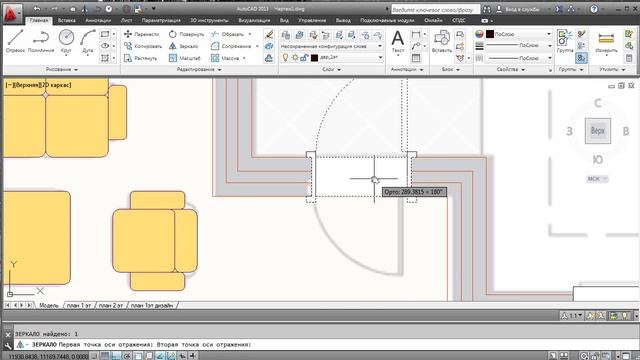The width and height of the screenshot is (640, 360).
Task: Click the Сопряжение (Fillet) command
Action: pos(231,46)
